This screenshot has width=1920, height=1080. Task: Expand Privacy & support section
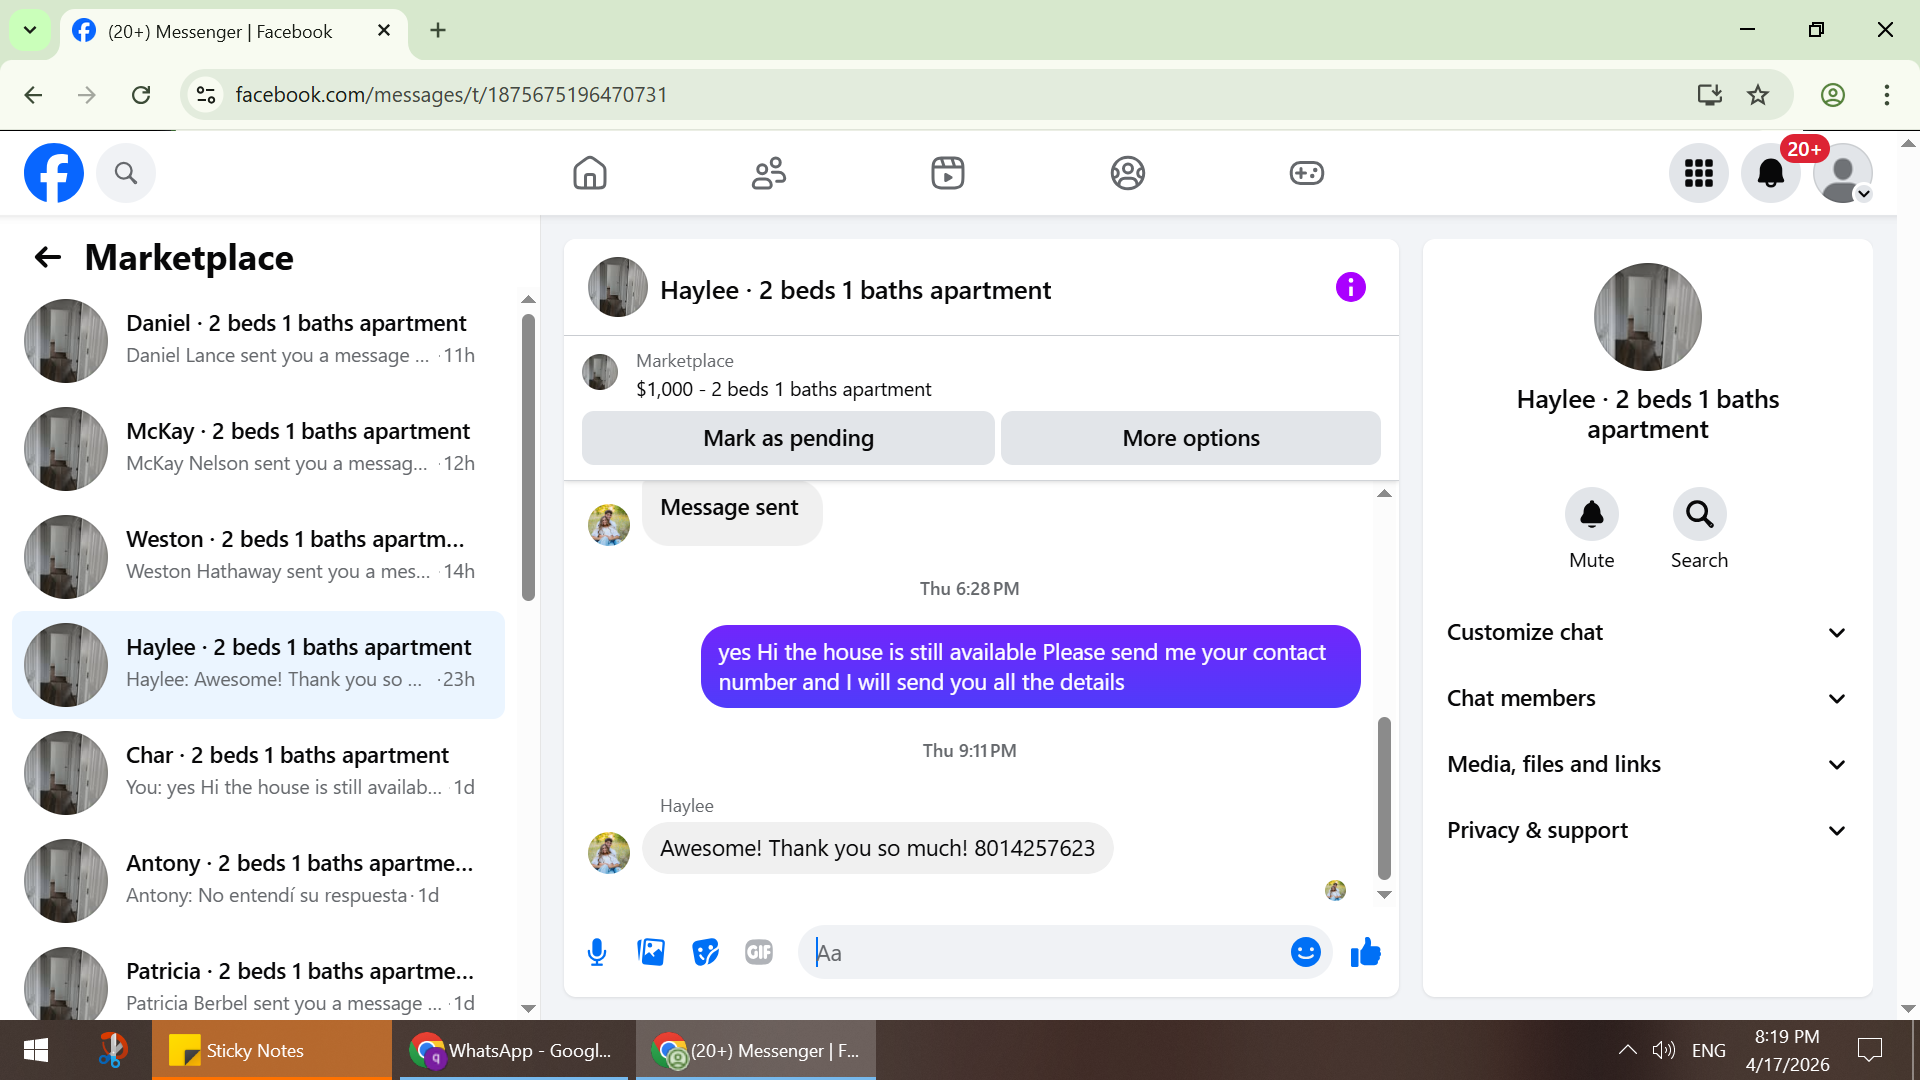1647,830
